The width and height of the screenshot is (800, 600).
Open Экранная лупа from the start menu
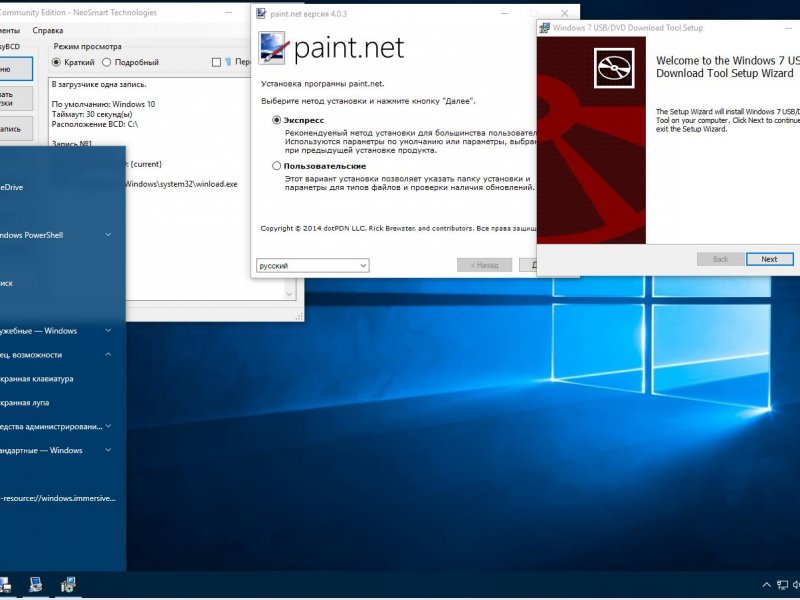point(24,403)
